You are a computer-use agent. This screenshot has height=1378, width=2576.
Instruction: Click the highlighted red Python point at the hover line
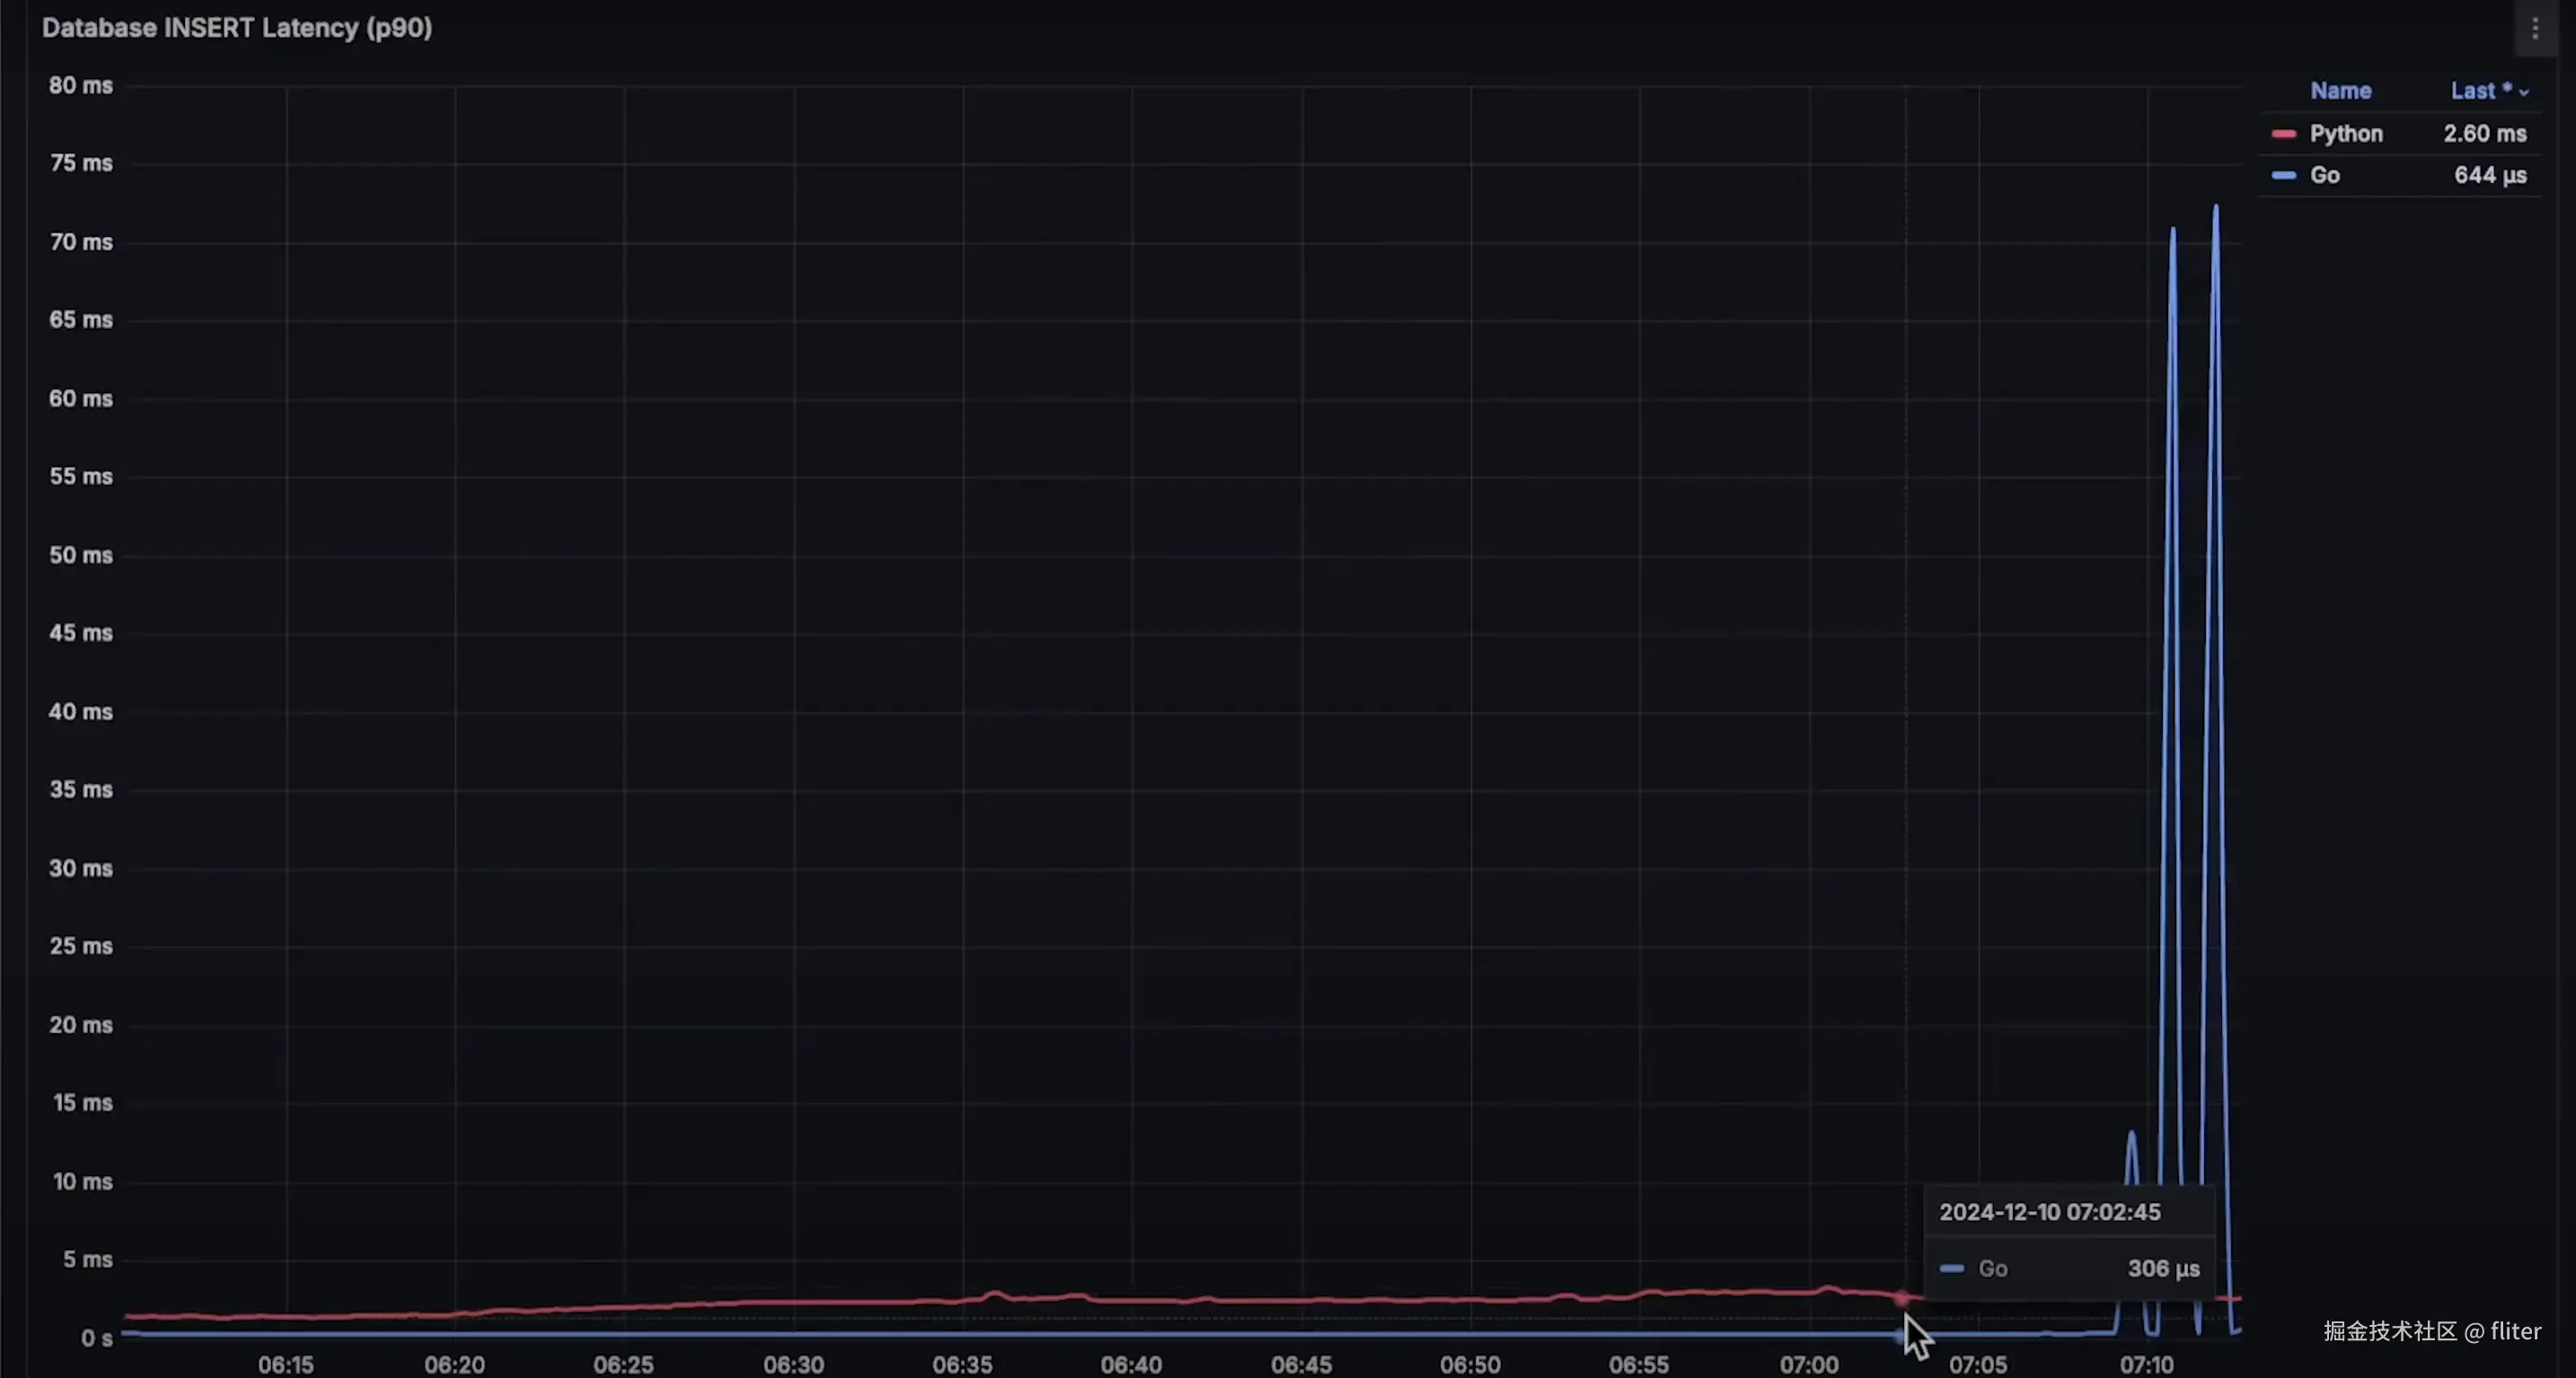tap(1901, 1299)
